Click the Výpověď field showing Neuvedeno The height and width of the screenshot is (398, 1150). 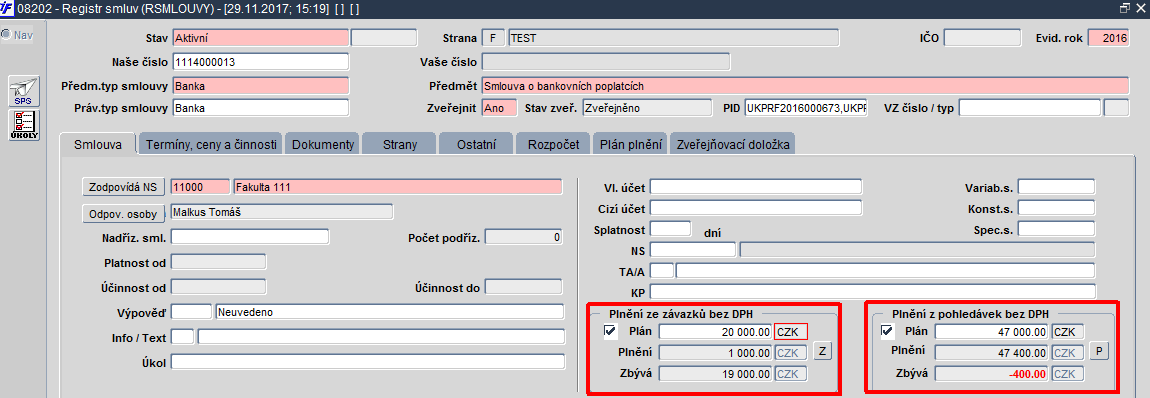click(x=389, y=312)
